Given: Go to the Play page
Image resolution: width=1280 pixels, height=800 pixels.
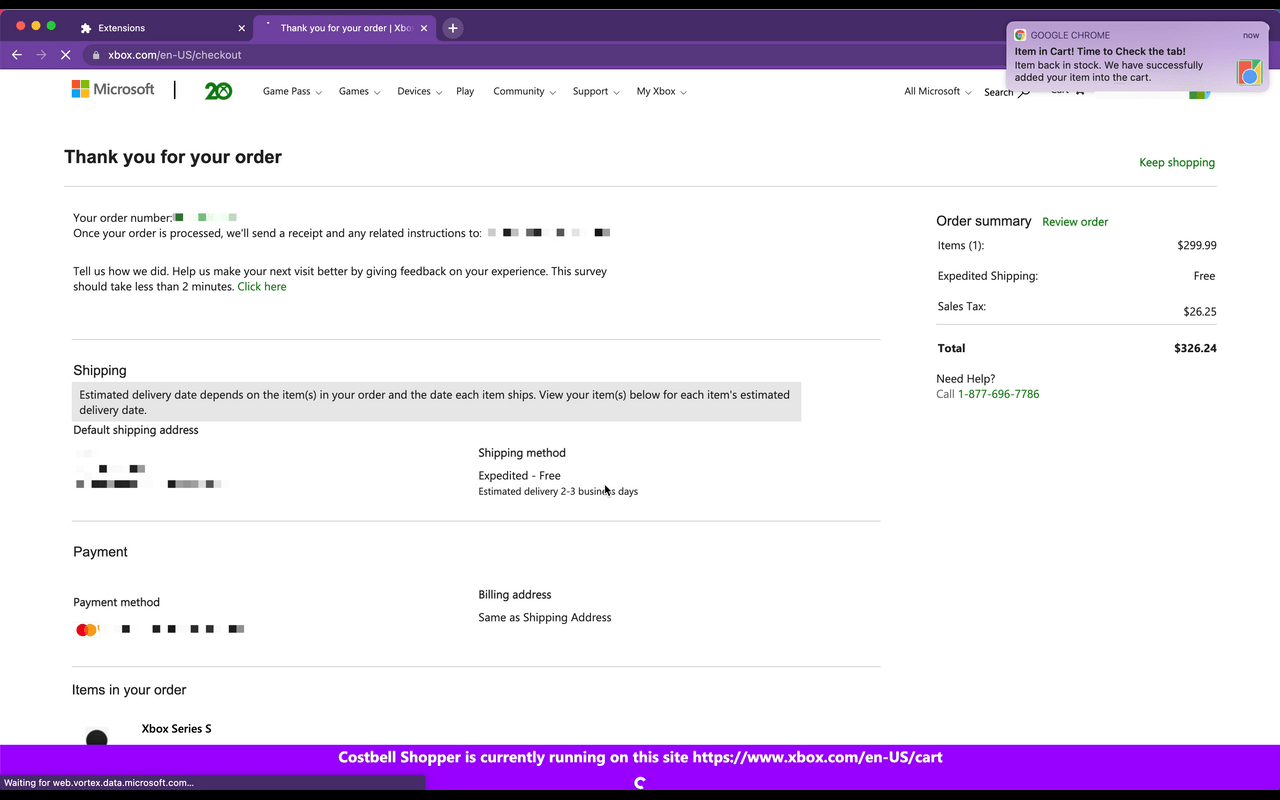Looking at the screenshot, I should (465, 91).
